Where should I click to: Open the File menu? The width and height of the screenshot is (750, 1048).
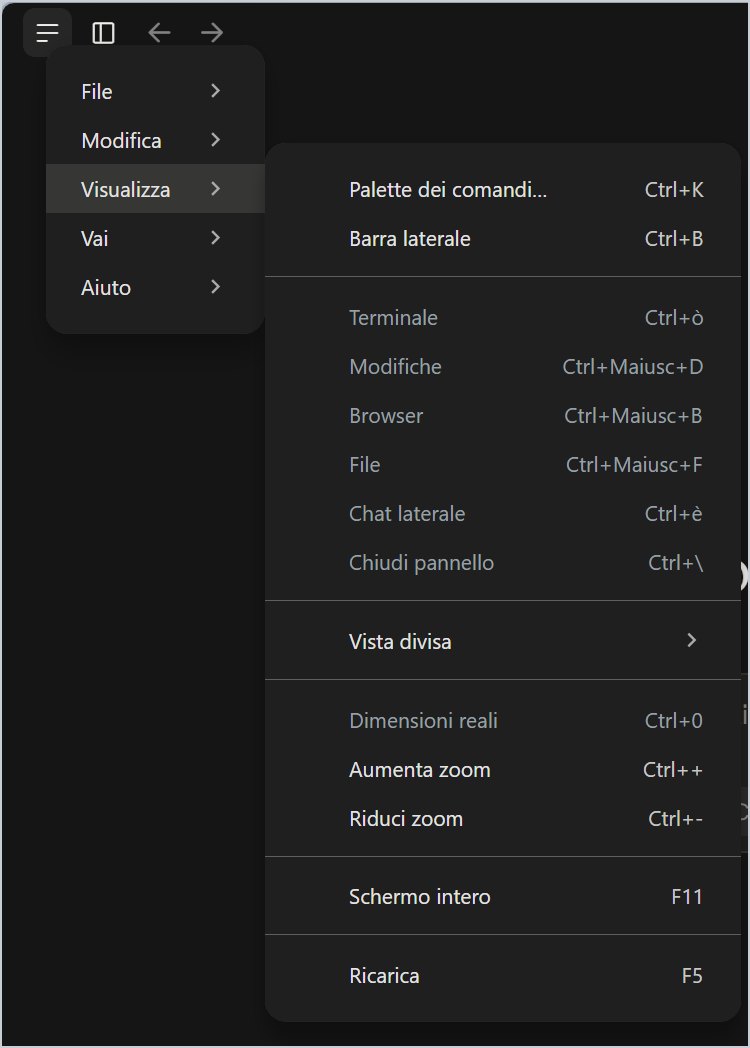pyautogui.click(x=155, y=91)
